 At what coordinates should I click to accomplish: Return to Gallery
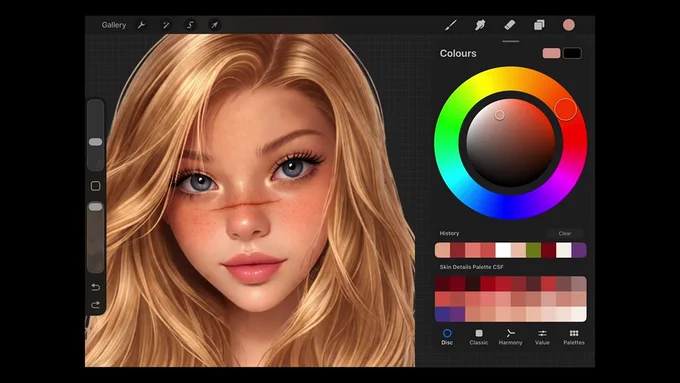coord(114,25)
